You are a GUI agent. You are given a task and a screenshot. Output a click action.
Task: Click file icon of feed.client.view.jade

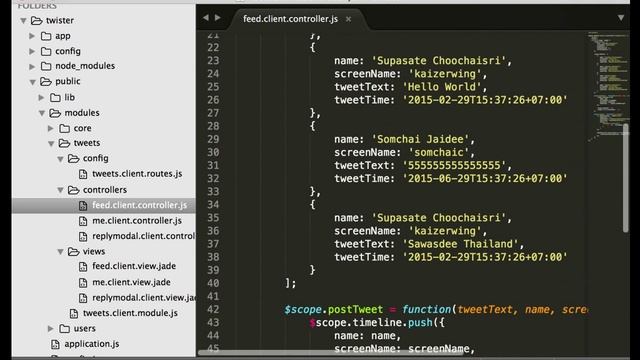[83, 267]
